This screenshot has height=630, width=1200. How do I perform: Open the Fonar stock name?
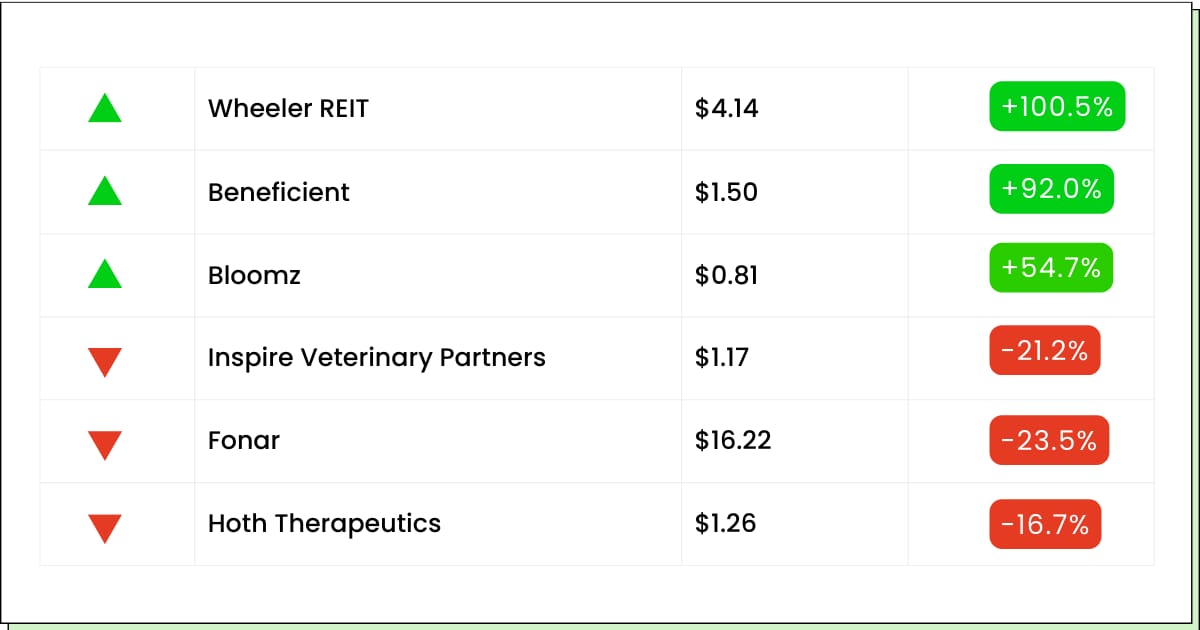point(244,440)
